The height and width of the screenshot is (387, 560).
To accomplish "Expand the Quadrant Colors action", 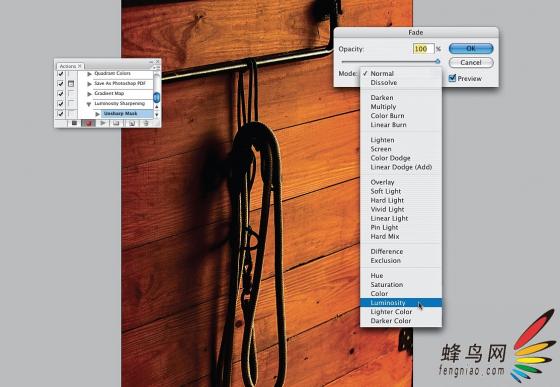I will pos(89,74).
